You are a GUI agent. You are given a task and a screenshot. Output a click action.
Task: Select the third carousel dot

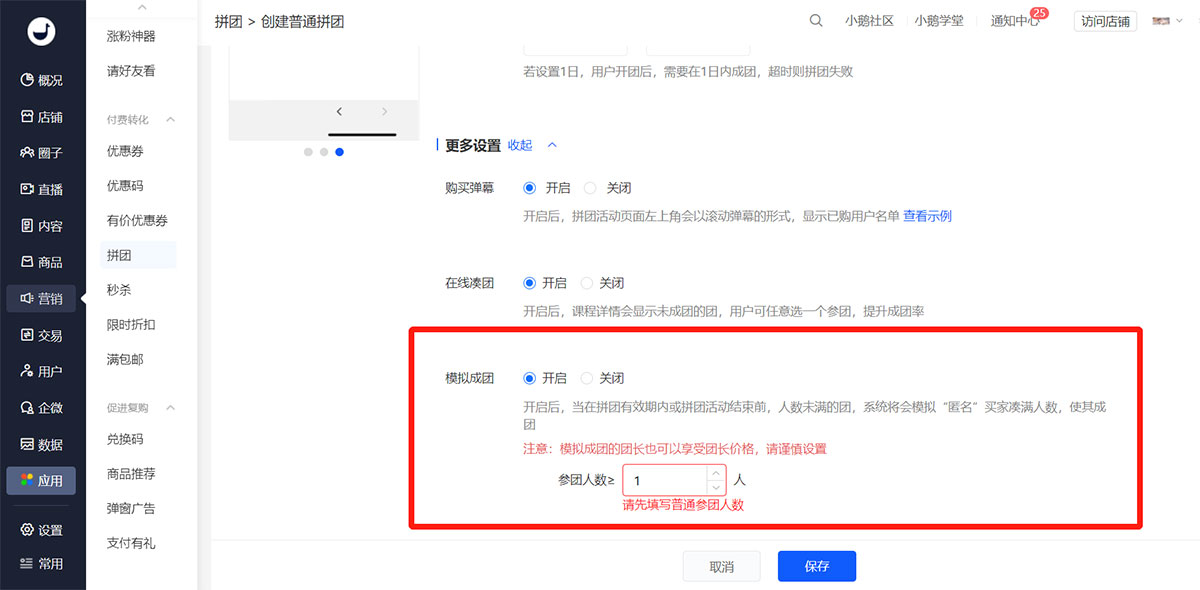coord(339,152)
